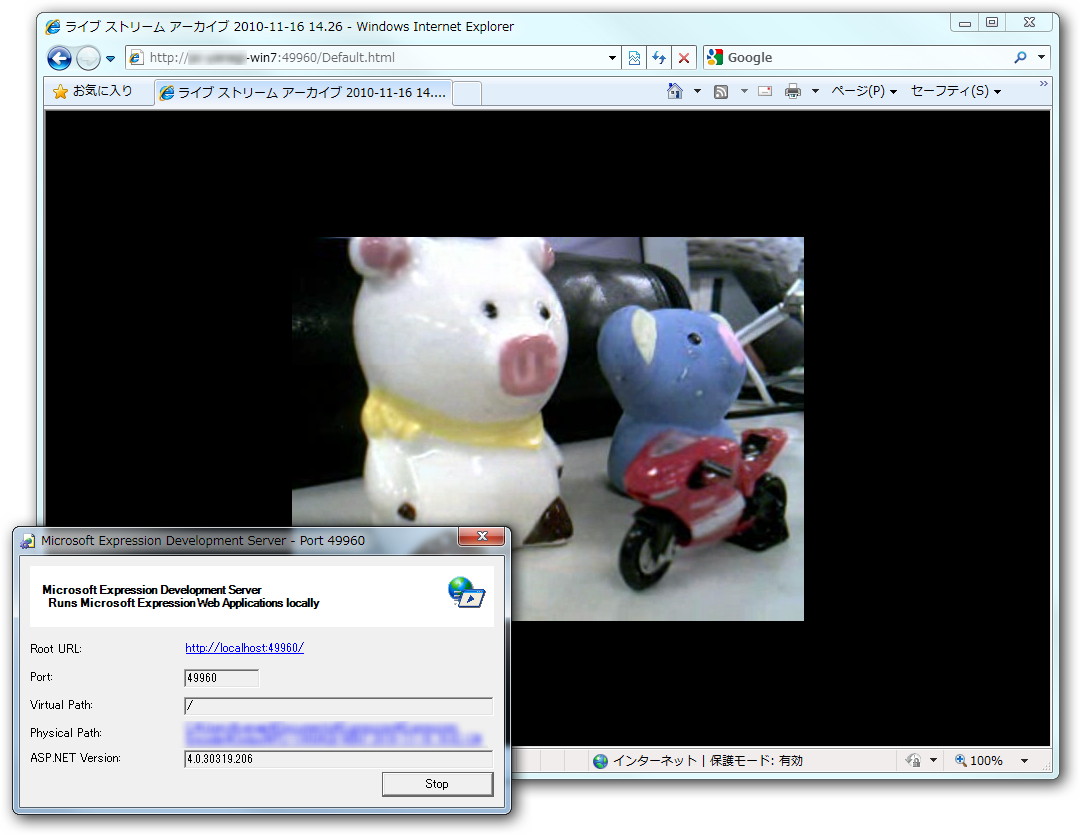Click the blurred Physical Path link
Viewport: 1080px width, 835px height.
333,733
